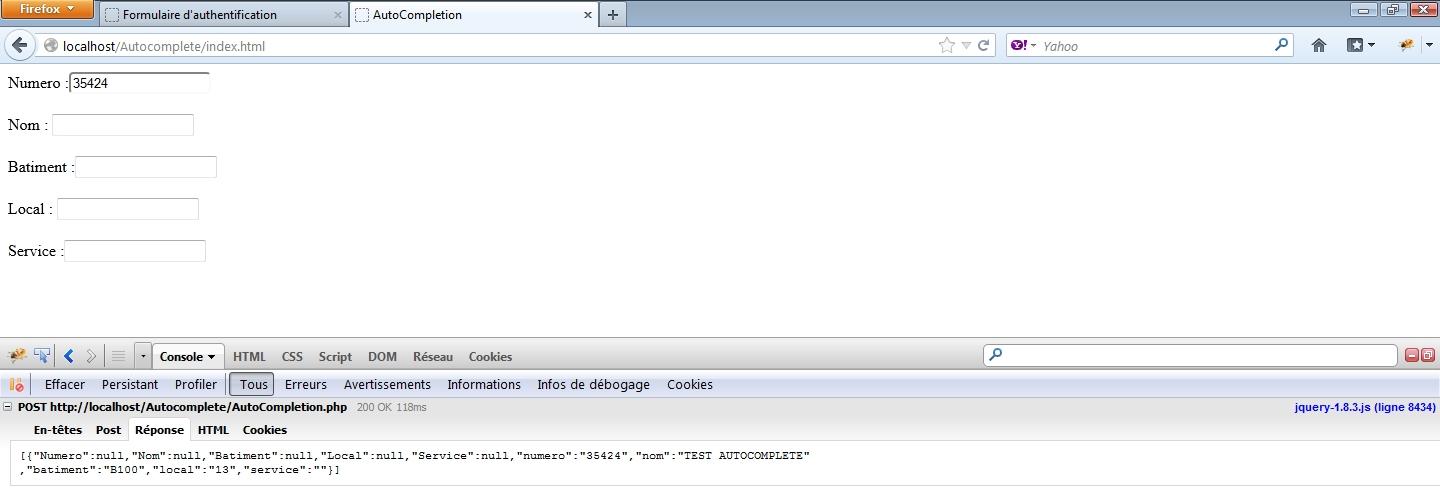Click Firebug's forward arrow
Viewport: 1440px width, 496px height.
tap(91, 356)
